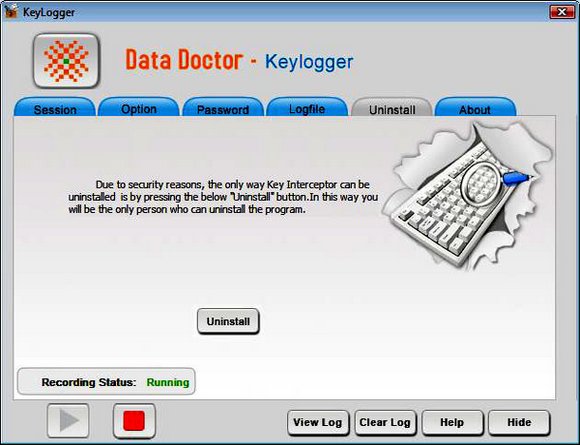Open the About tab
The width and height of the screenshot is (580, 445).
tap(475, 107)
